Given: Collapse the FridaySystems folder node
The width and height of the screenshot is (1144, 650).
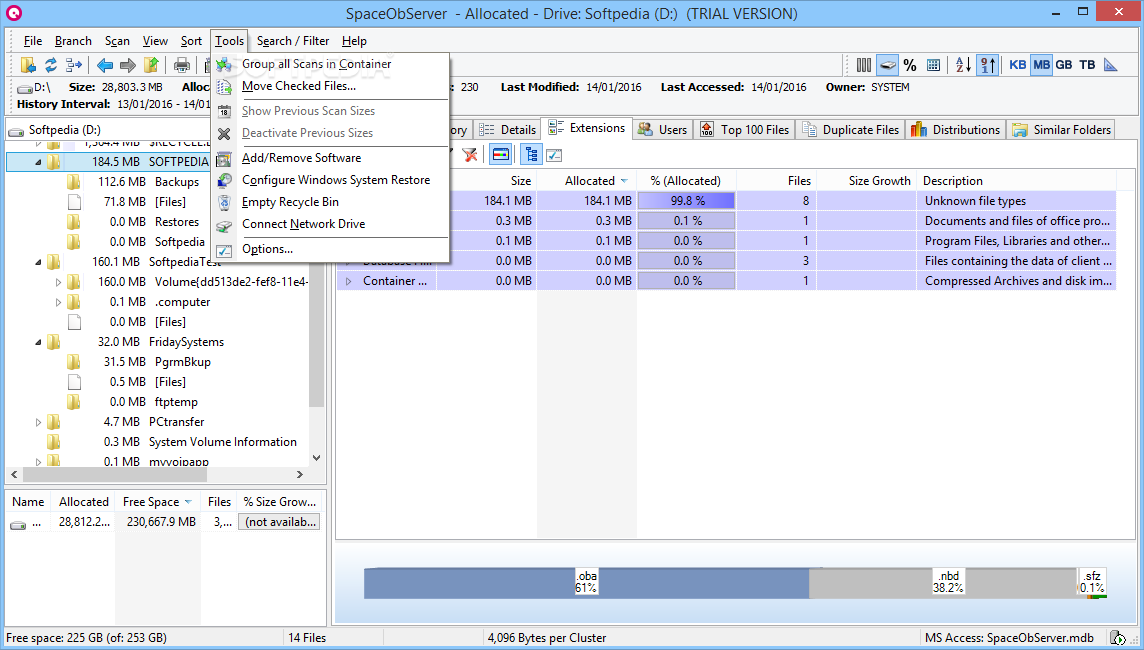Looking at the screenshot, I should (38, 342).
